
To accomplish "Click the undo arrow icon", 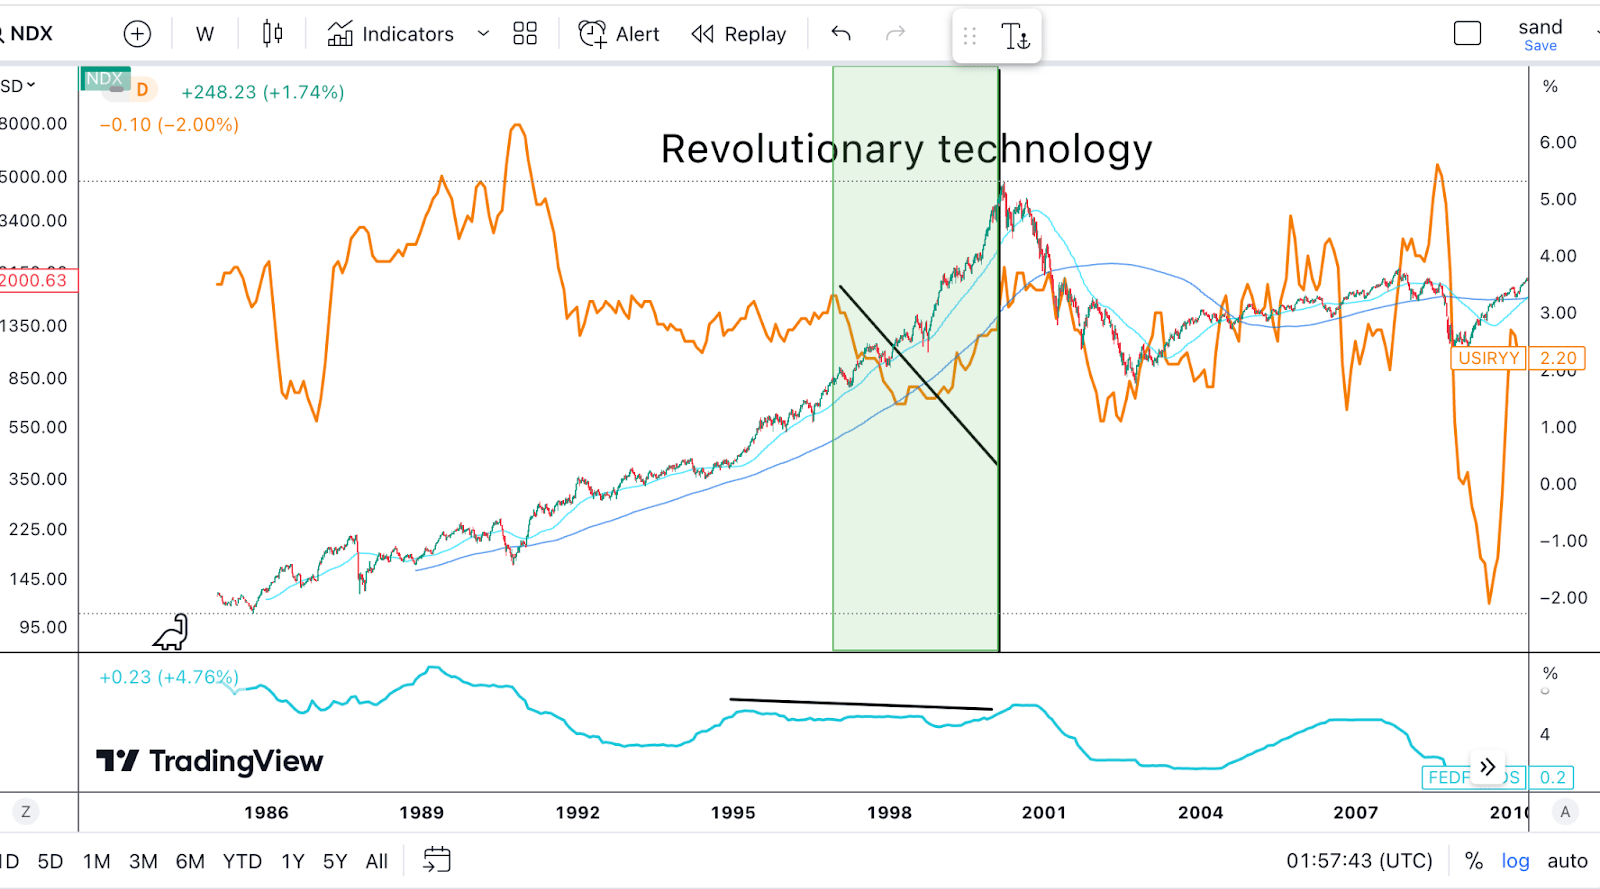I will click(840, 33).
